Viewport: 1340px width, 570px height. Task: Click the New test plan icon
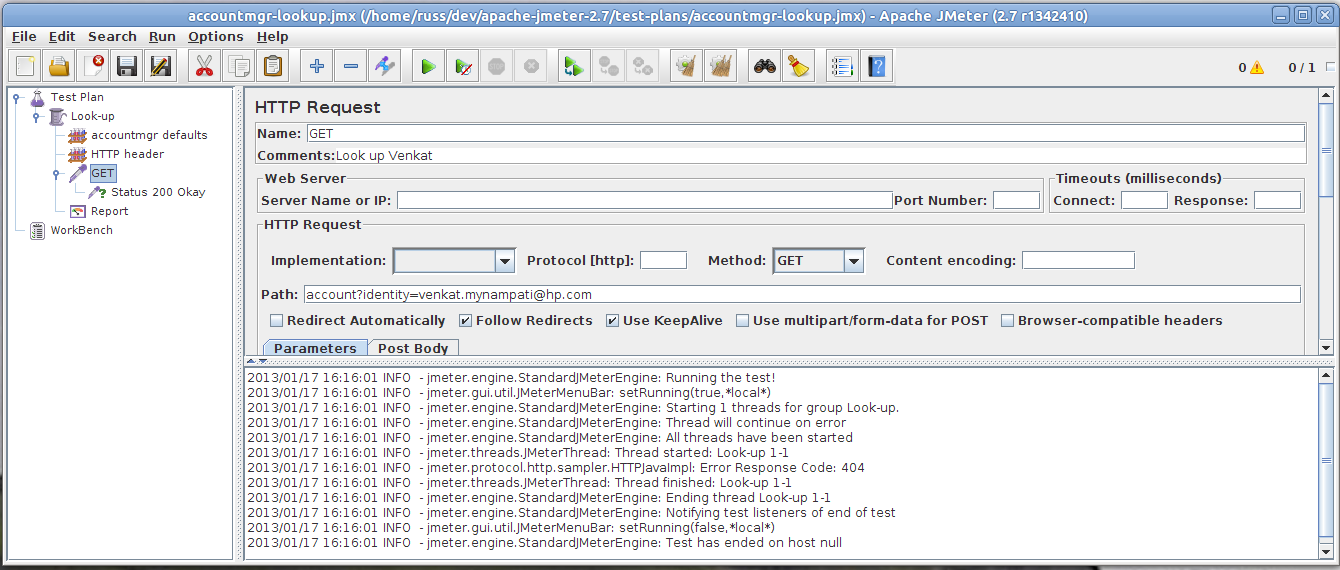(25, 67)
